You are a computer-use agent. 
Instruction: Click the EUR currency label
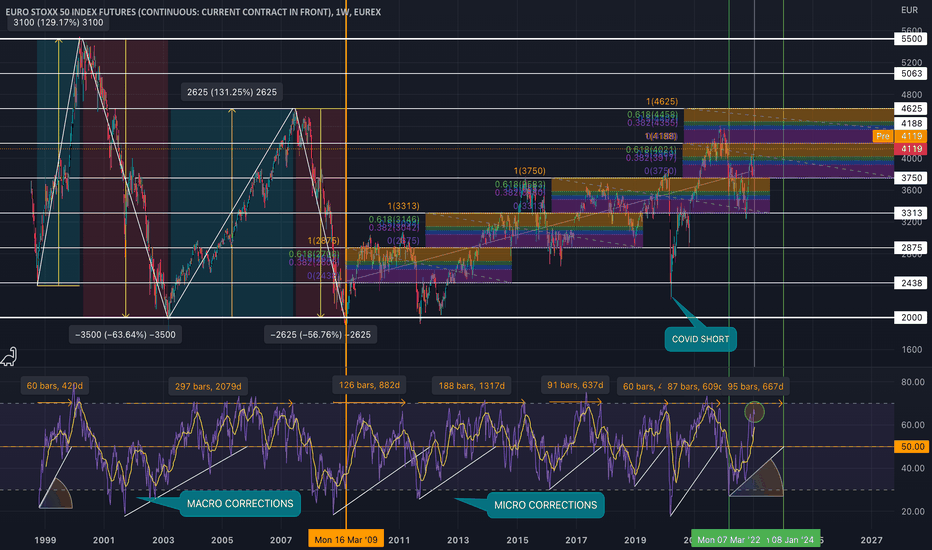tap(909, 10)
